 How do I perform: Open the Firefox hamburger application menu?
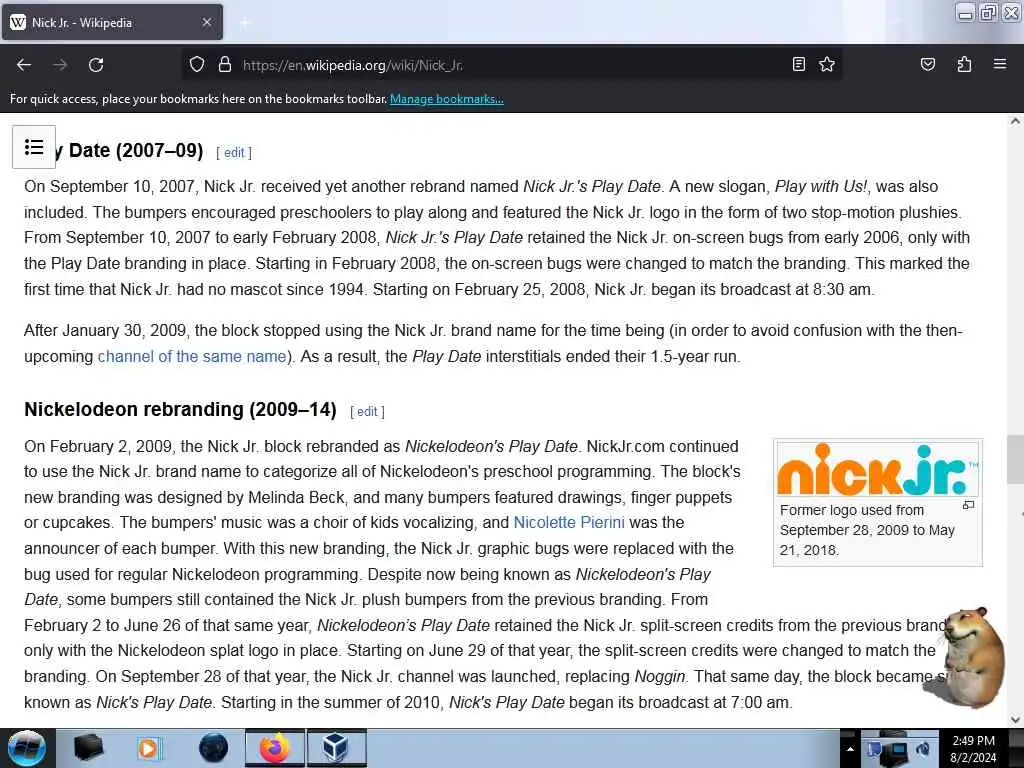coord(1000,64)
